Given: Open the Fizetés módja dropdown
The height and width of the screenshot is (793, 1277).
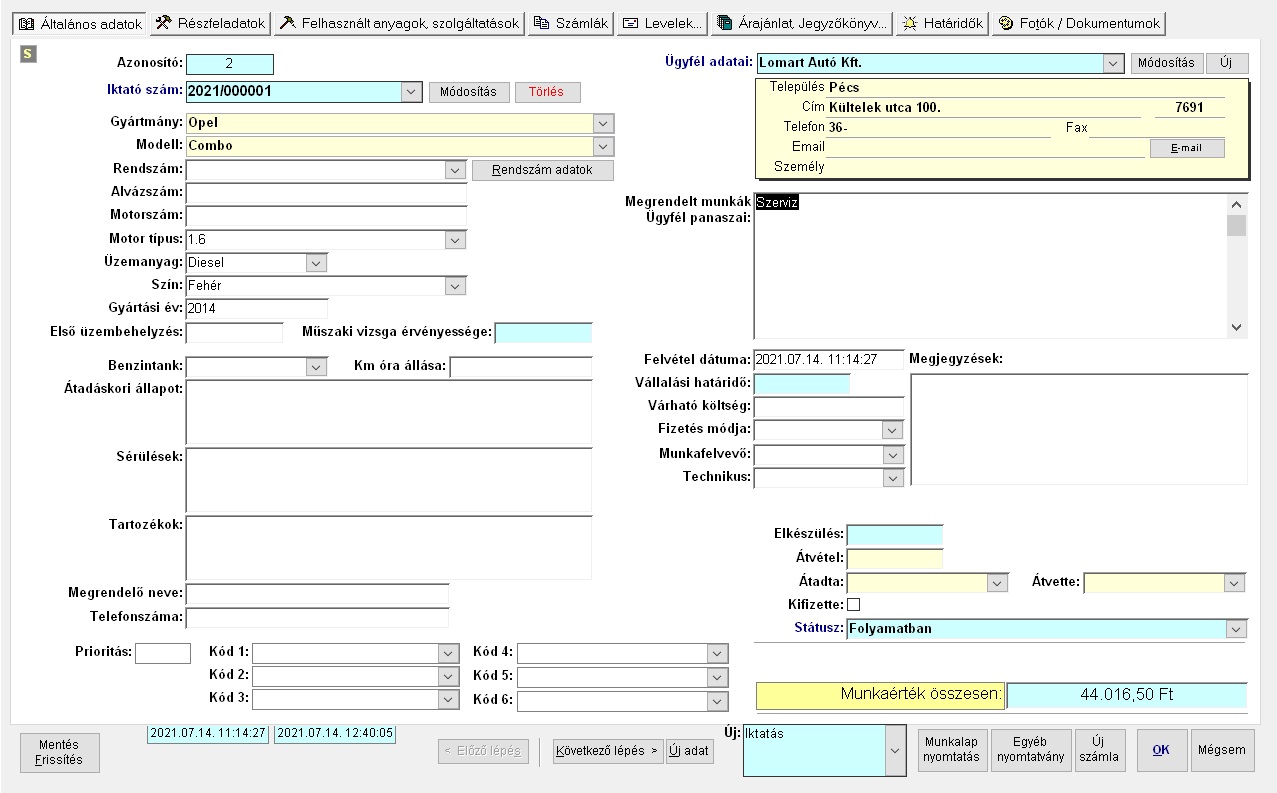Looking at the screenshot, I should (892, 430).
